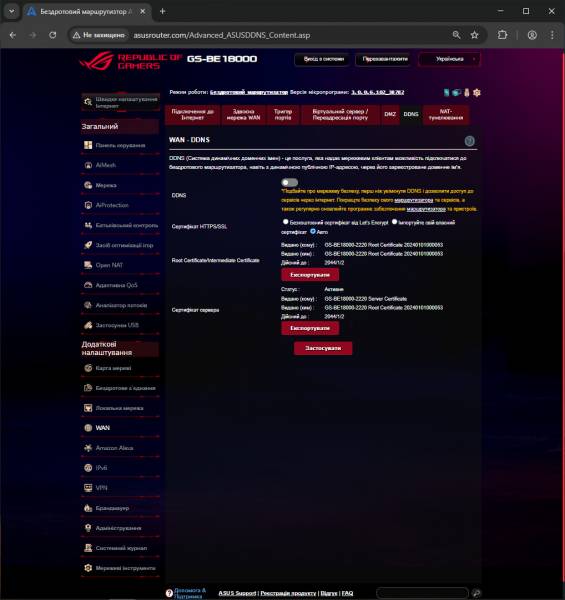Open the game optimization rocket icon

tap(88, 245)
